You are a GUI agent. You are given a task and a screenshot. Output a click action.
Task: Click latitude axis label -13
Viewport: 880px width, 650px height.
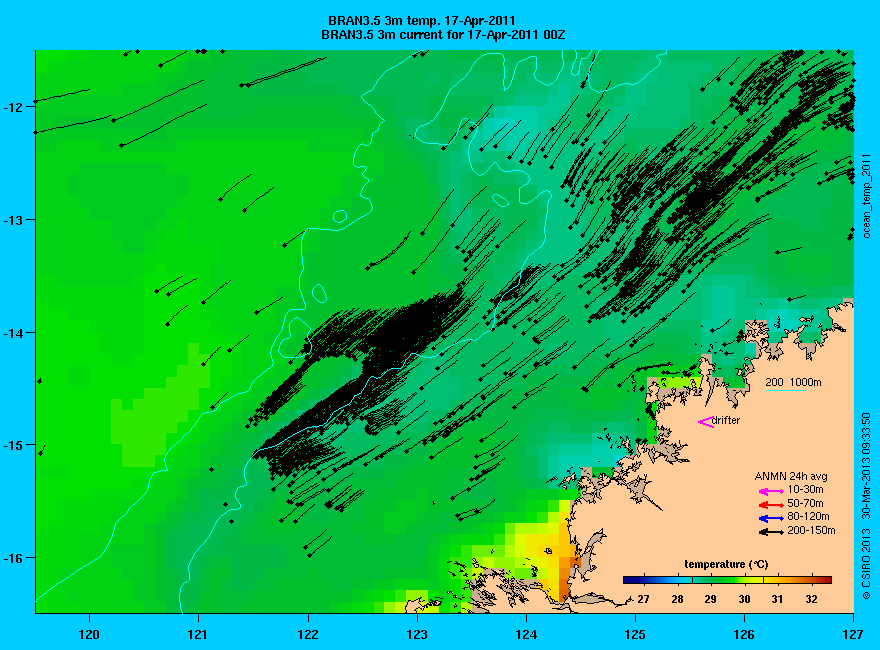[x=12, y=220]
